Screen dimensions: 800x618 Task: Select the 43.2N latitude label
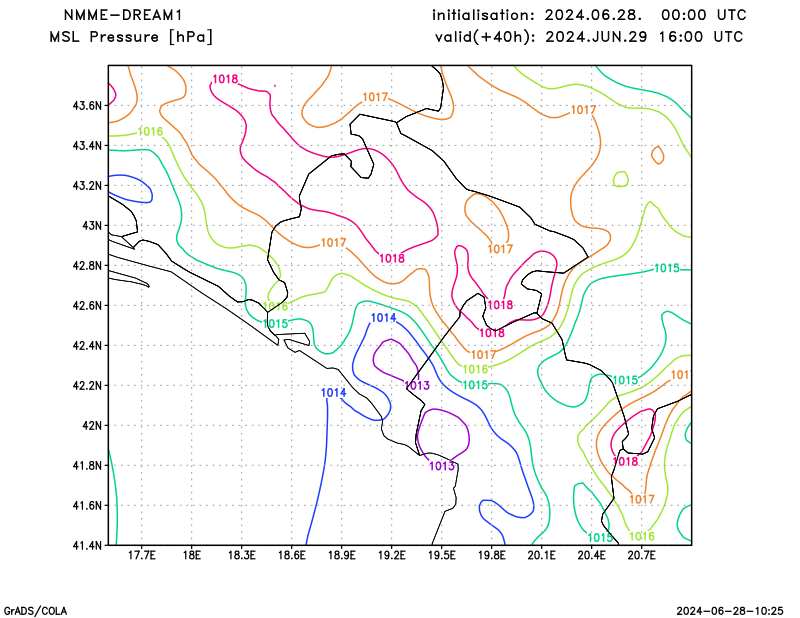[x=87, y=186]
